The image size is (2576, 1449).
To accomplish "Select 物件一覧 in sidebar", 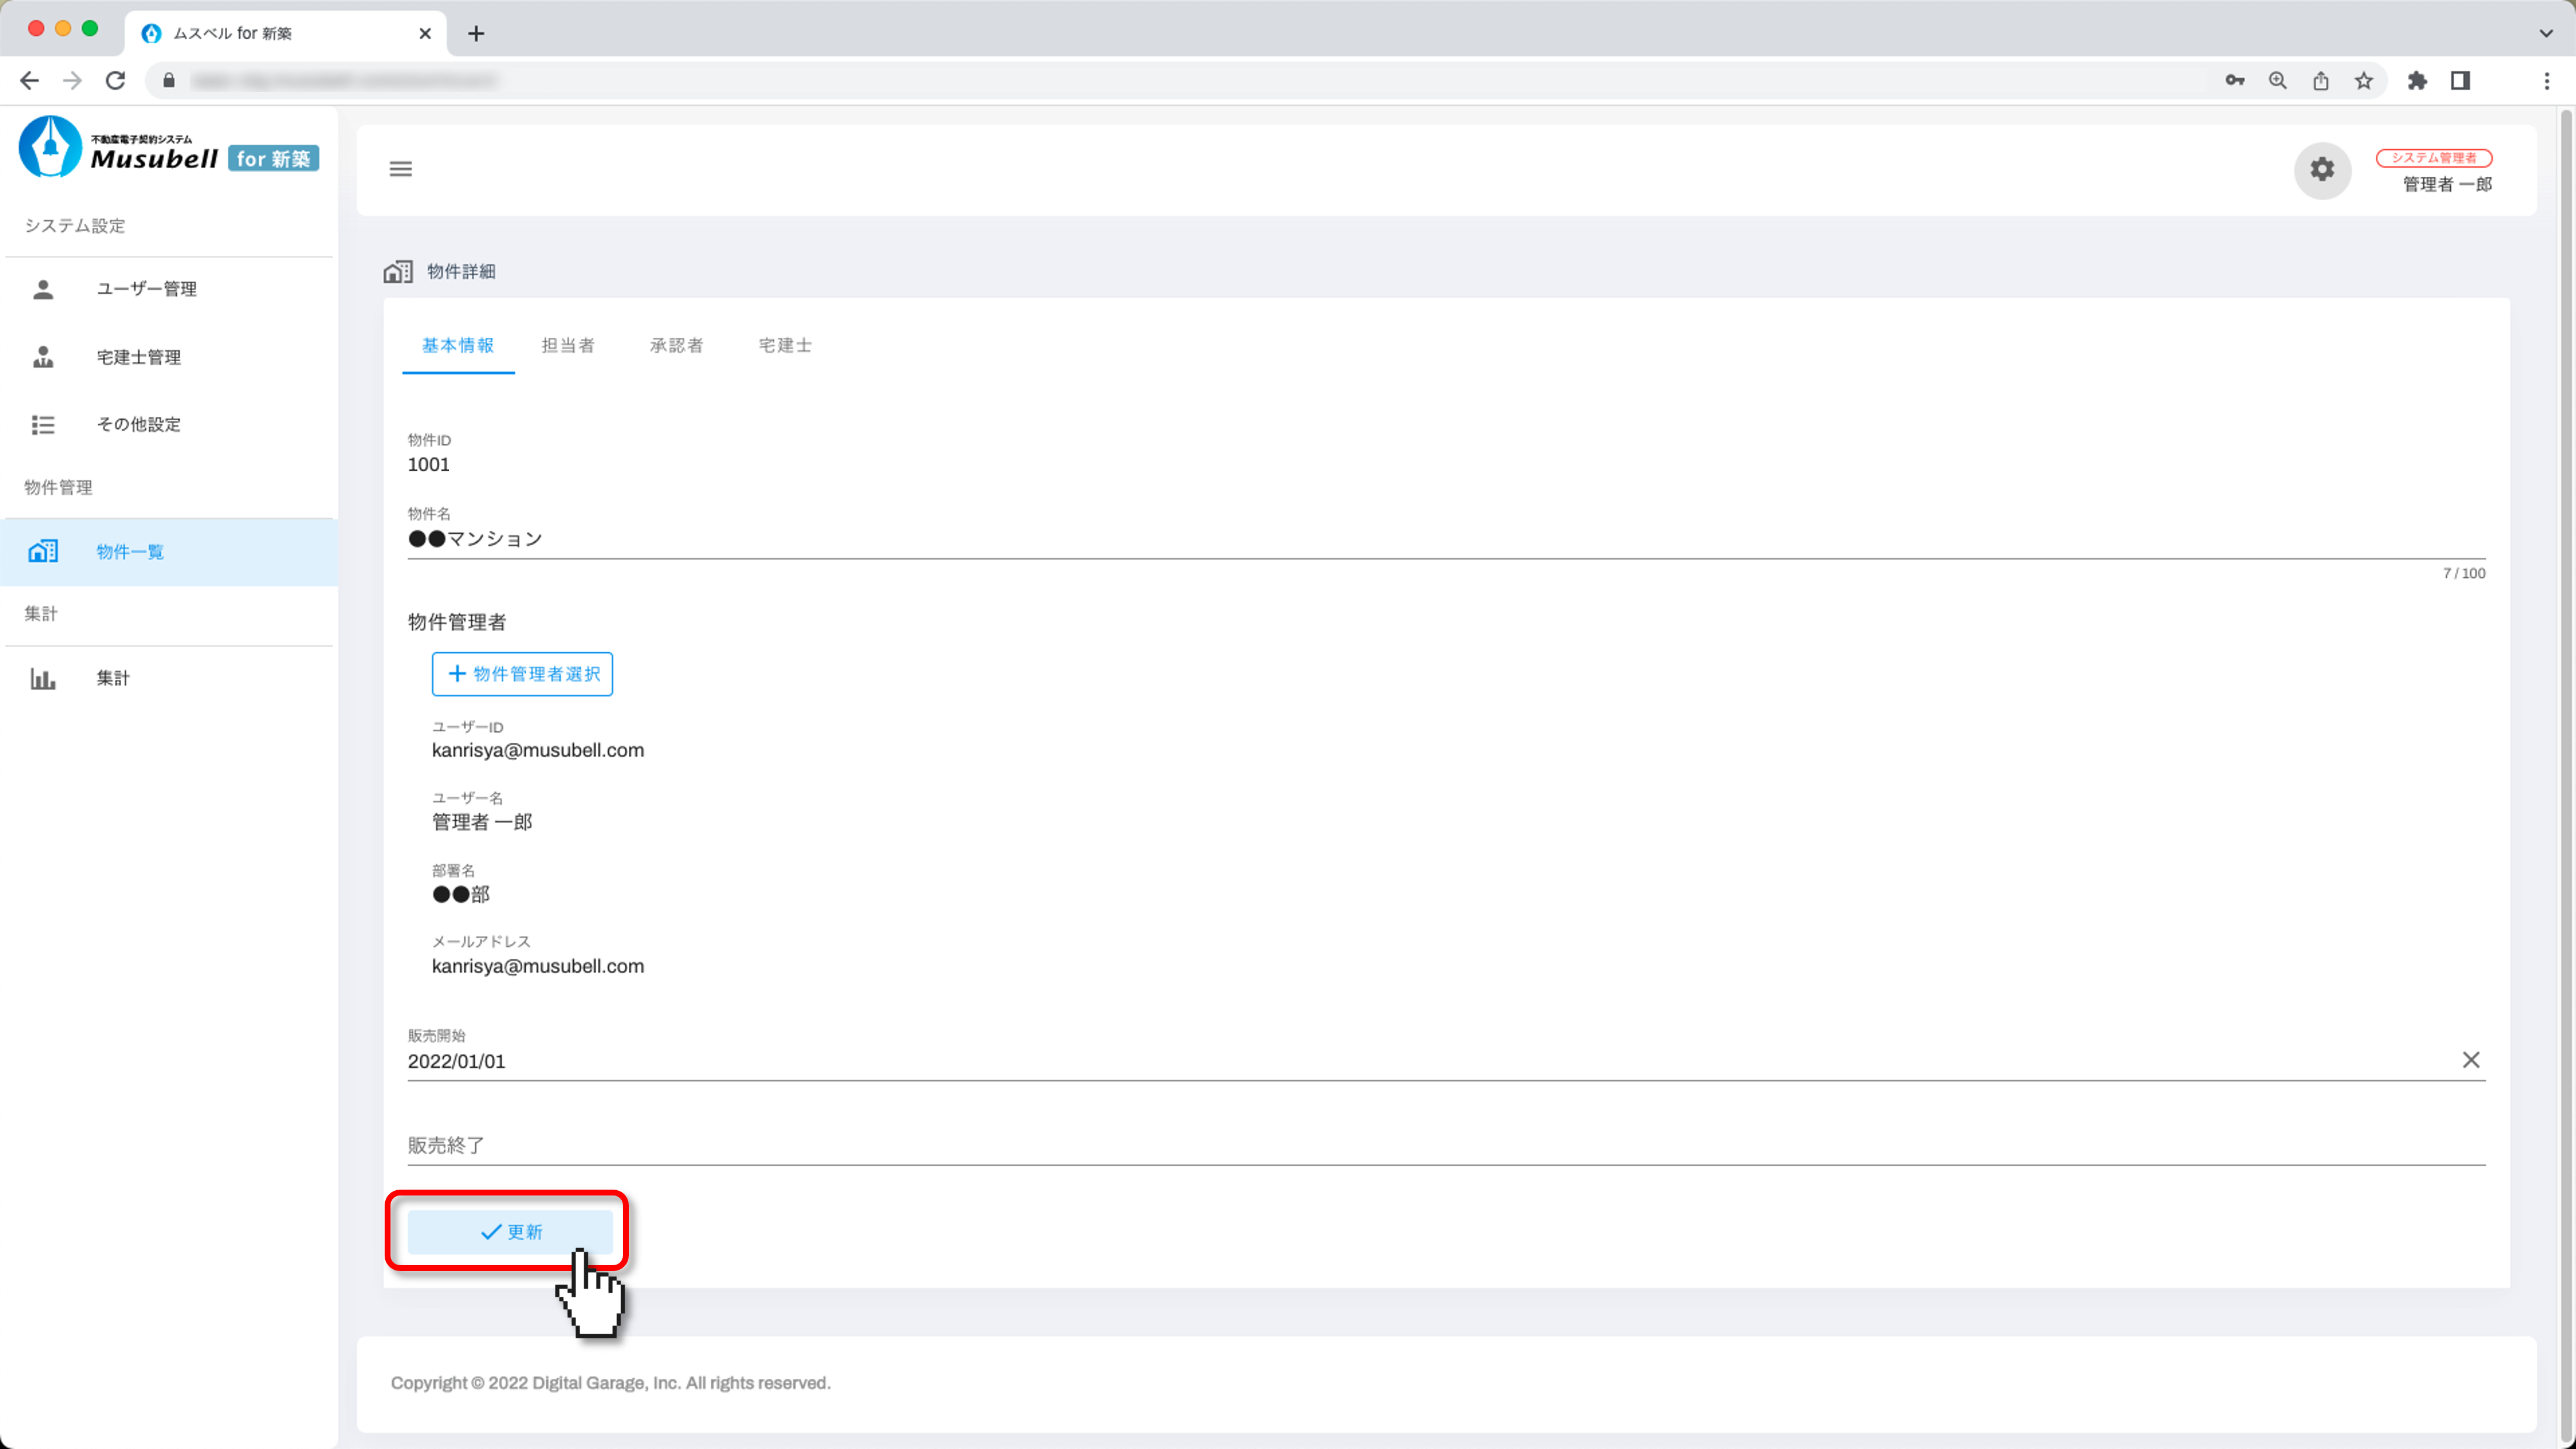I will click(130, 552).
